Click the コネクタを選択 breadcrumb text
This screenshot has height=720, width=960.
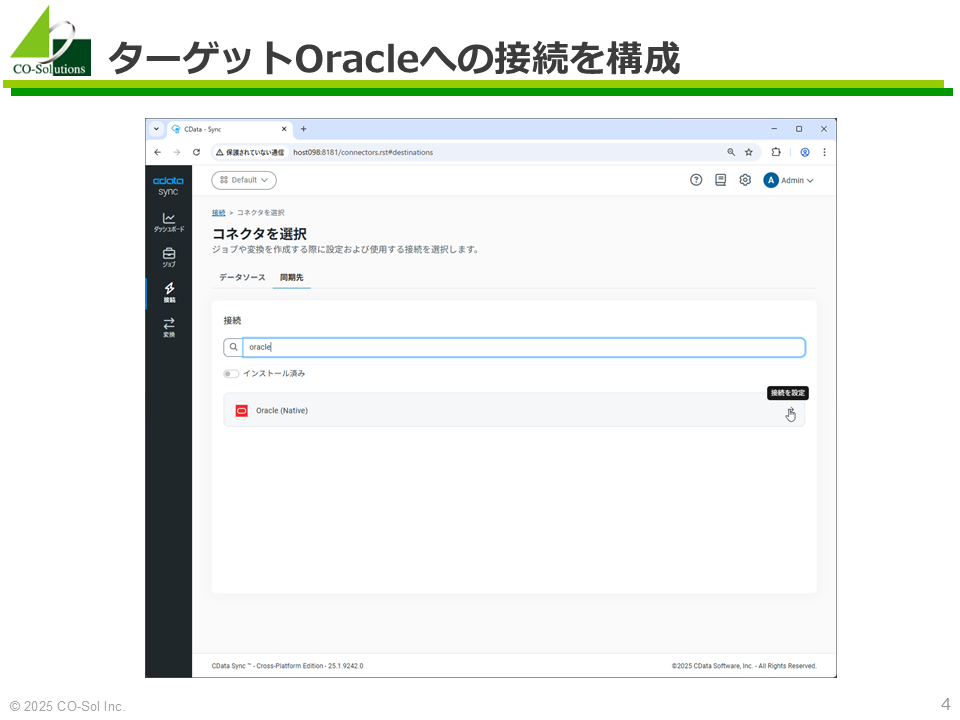pyautogui.click(x=261, y=213)
